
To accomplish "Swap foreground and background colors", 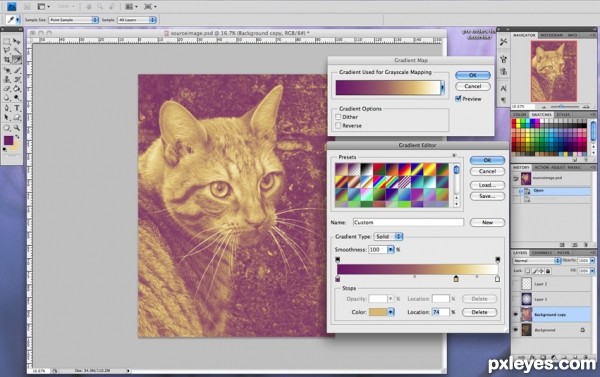I will pyautogui.click(x=17, y=137).
